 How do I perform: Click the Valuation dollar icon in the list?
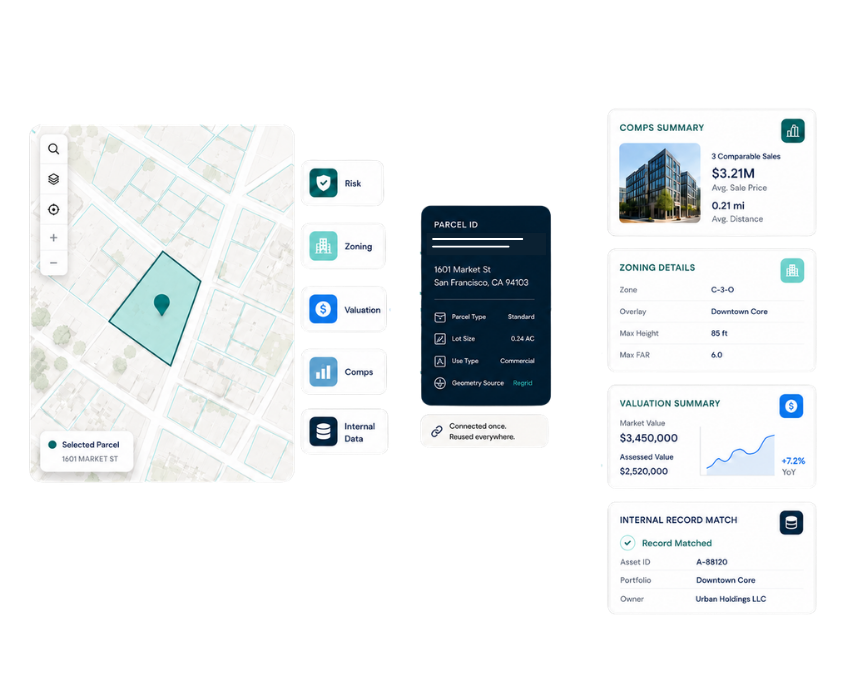click(323, 309)
